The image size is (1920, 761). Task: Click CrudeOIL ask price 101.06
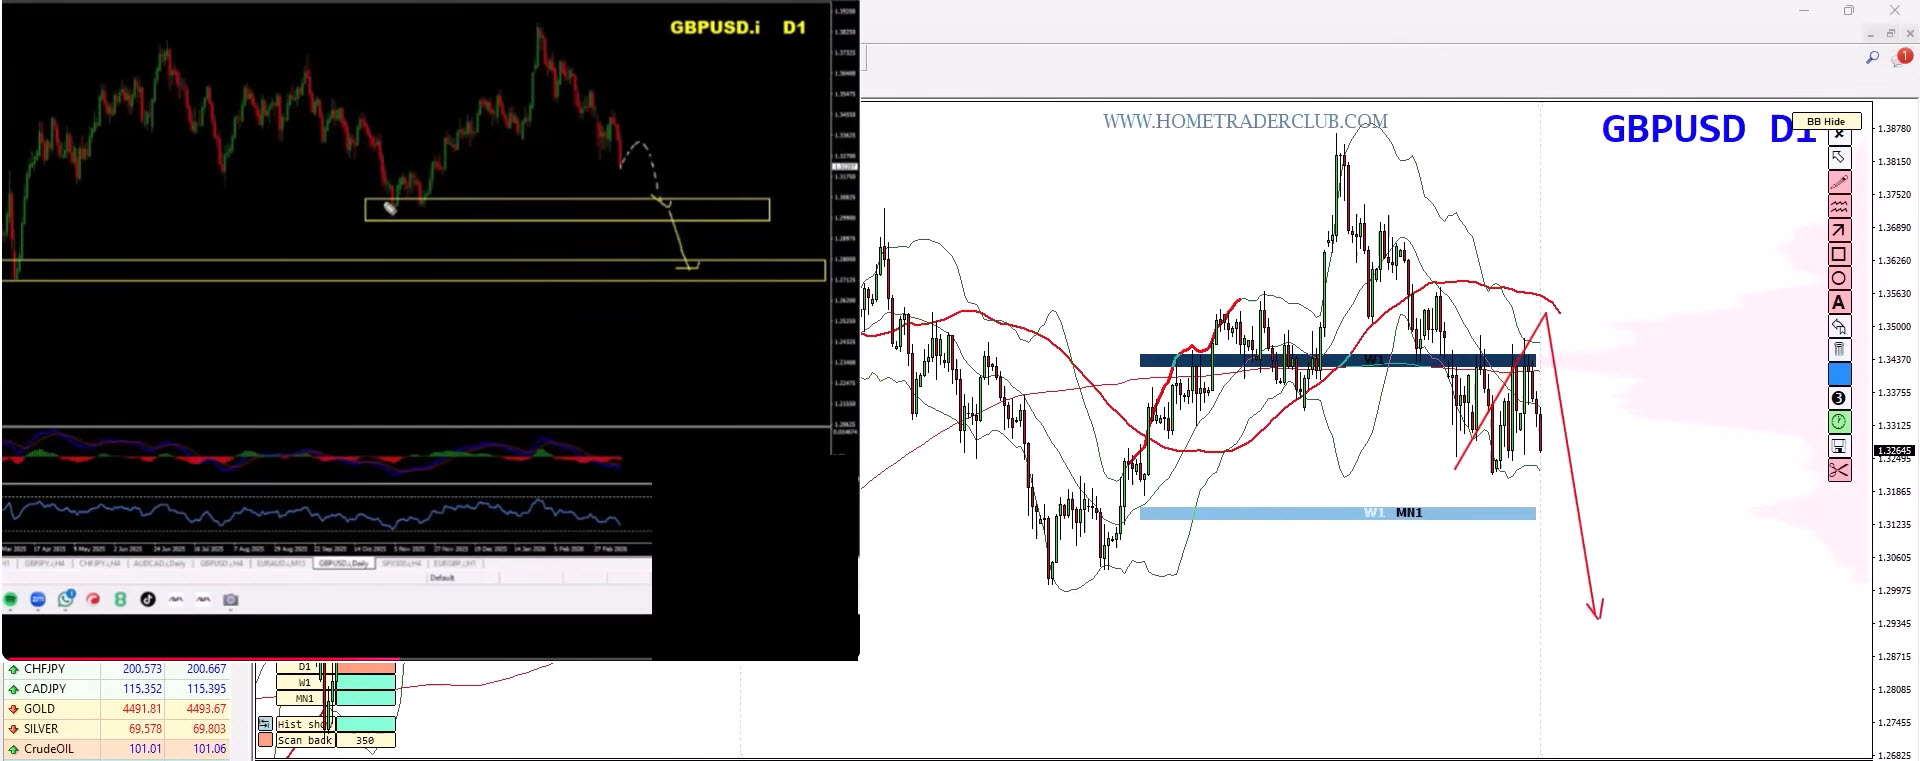[209, 749]
